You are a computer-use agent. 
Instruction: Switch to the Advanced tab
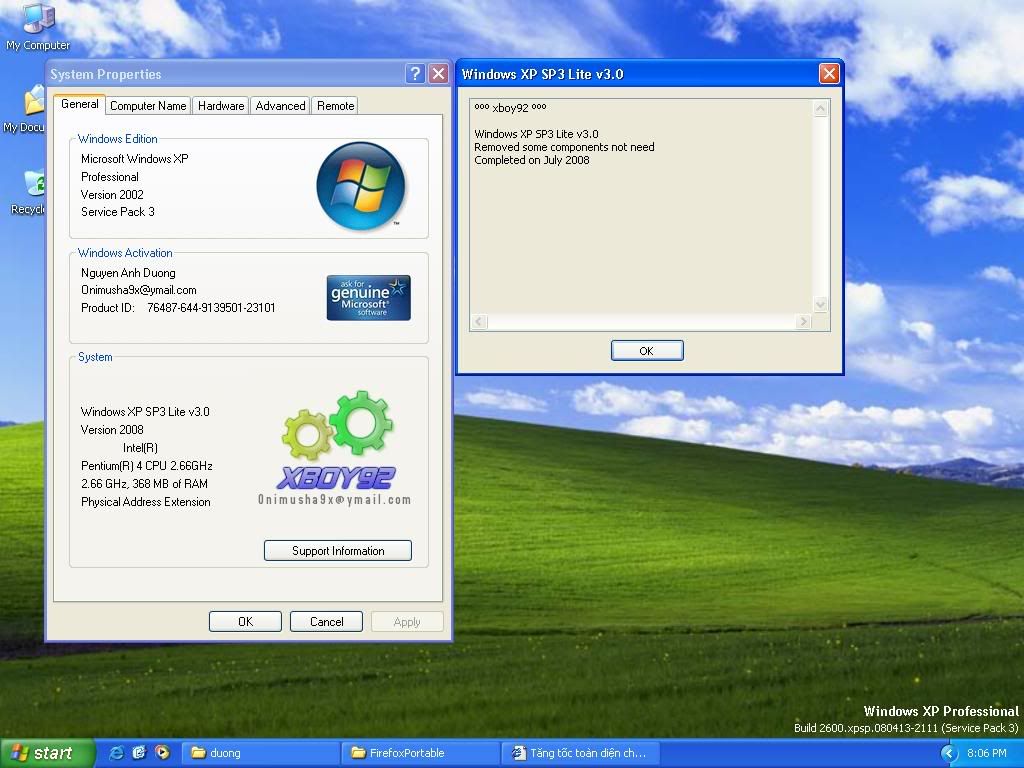pos(279,105)
